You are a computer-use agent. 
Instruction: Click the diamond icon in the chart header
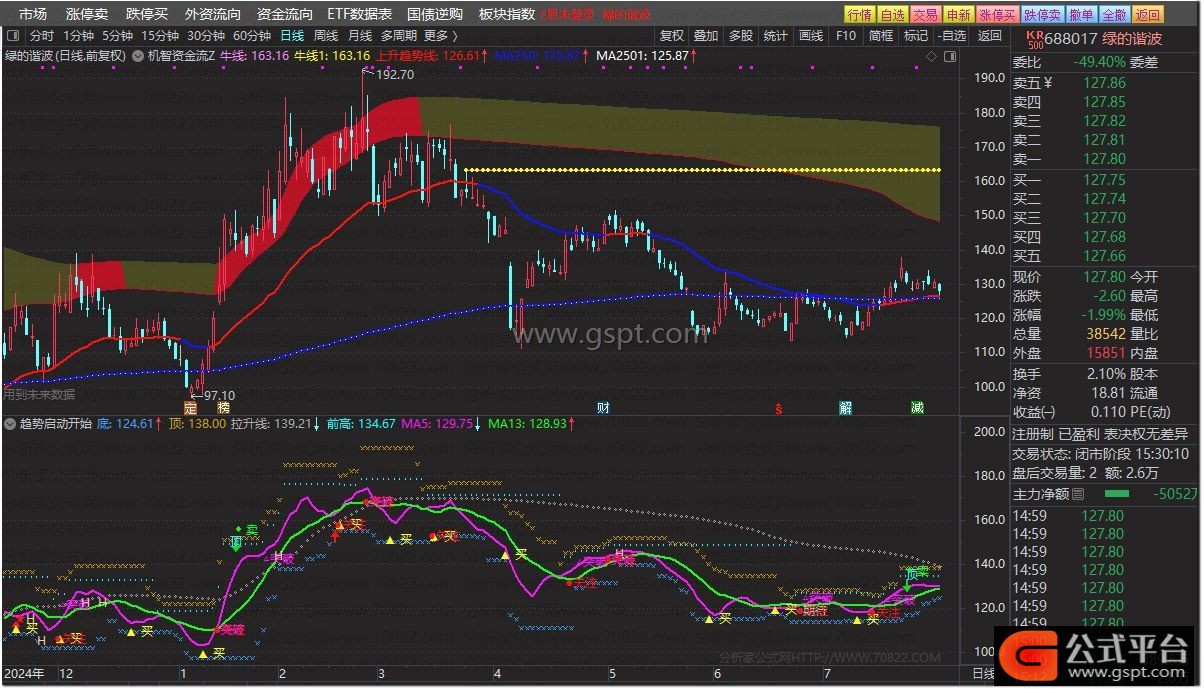932,56
